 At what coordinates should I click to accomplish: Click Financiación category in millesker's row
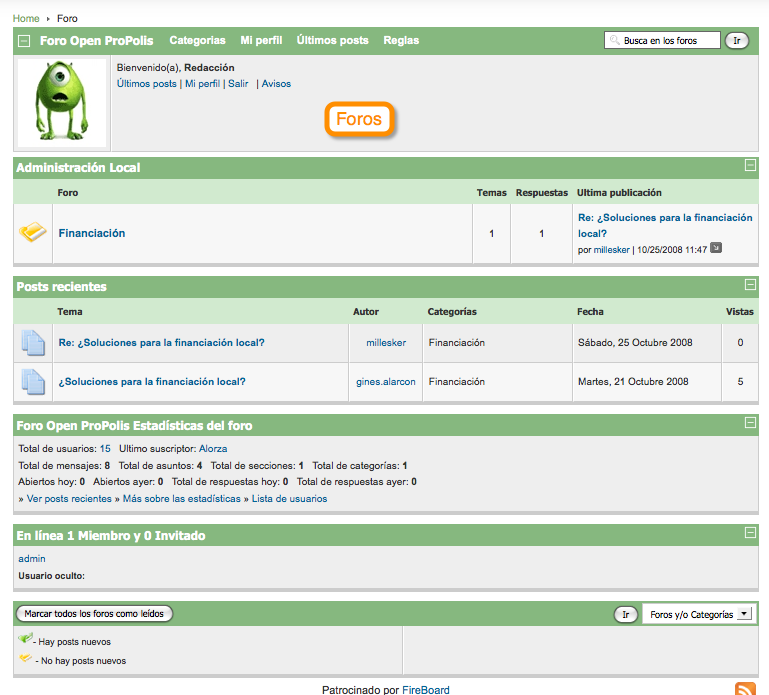tap(457, 342)
